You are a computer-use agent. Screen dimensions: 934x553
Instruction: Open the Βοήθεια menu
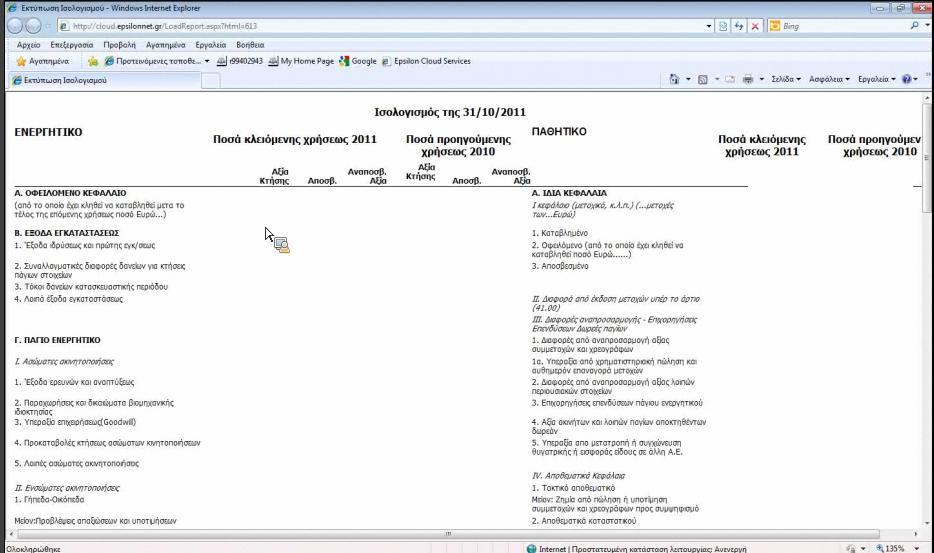coord(250,45)
